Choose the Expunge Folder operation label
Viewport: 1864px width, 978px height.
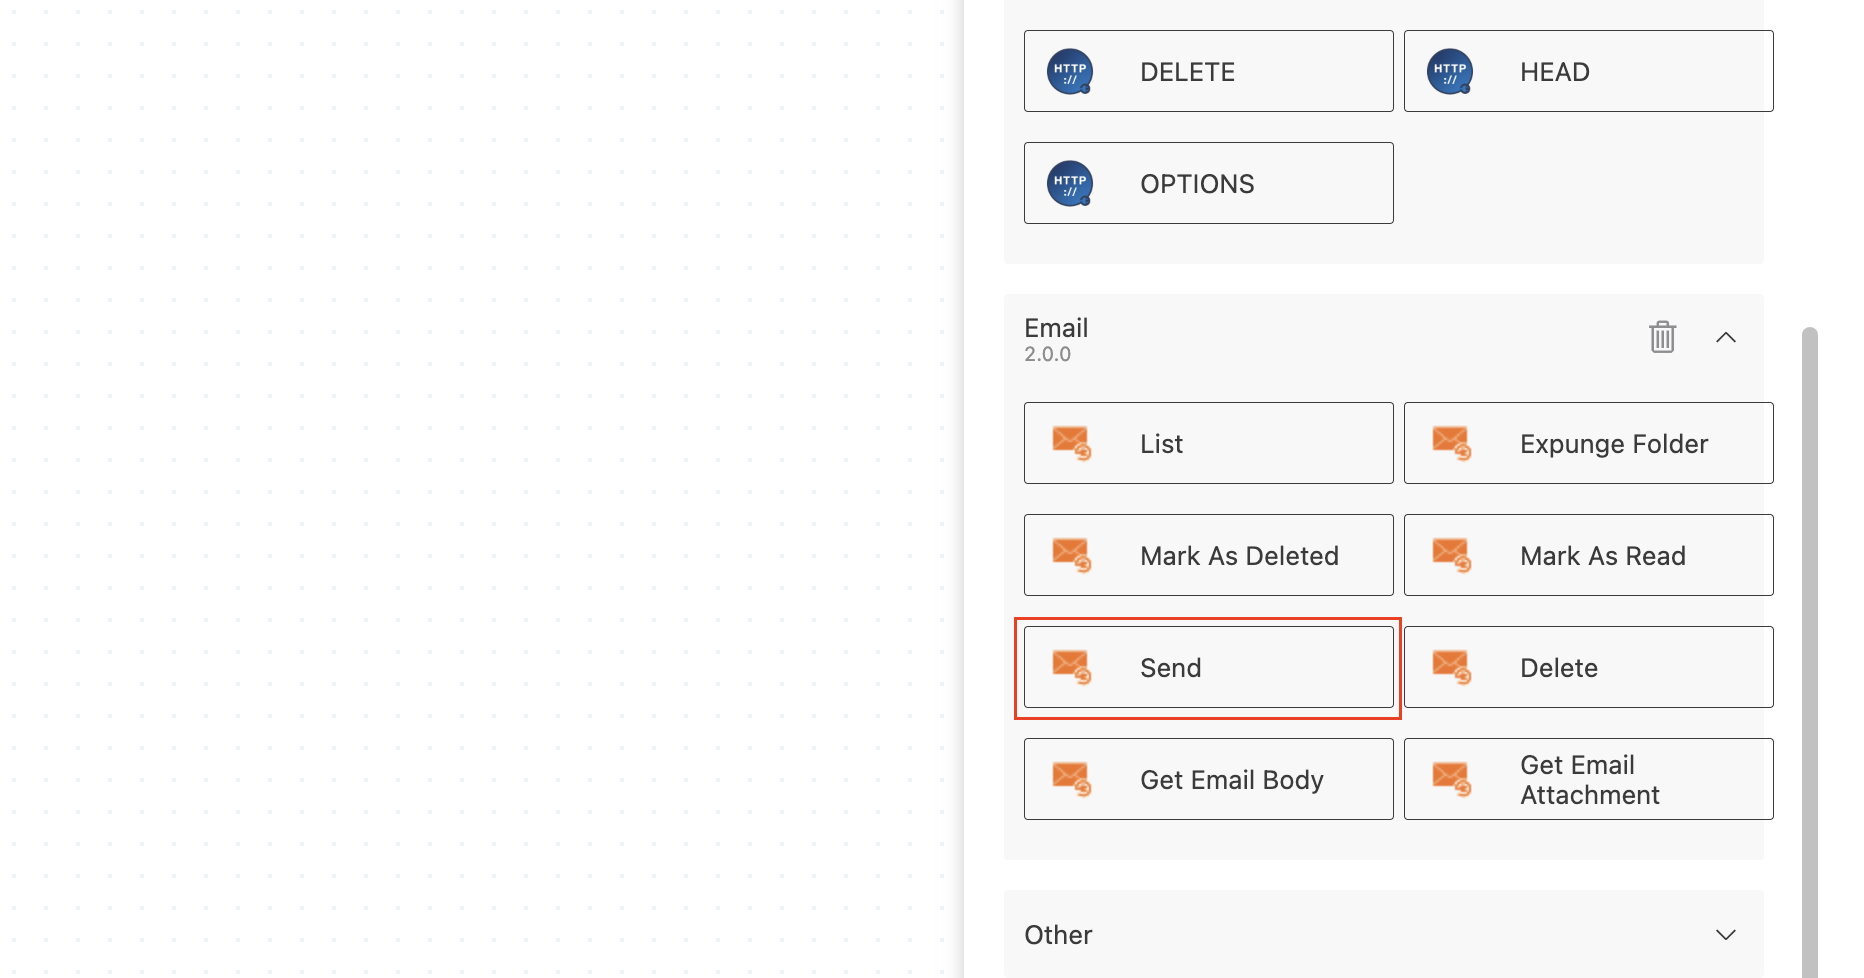(x=1614, y=444)
